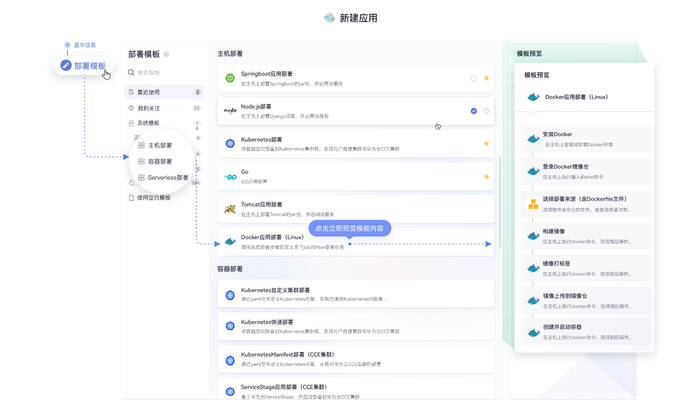This screenshot has width=700, height=410.
Task: Click the Tomcat cat logo
Action: point(230,209)
